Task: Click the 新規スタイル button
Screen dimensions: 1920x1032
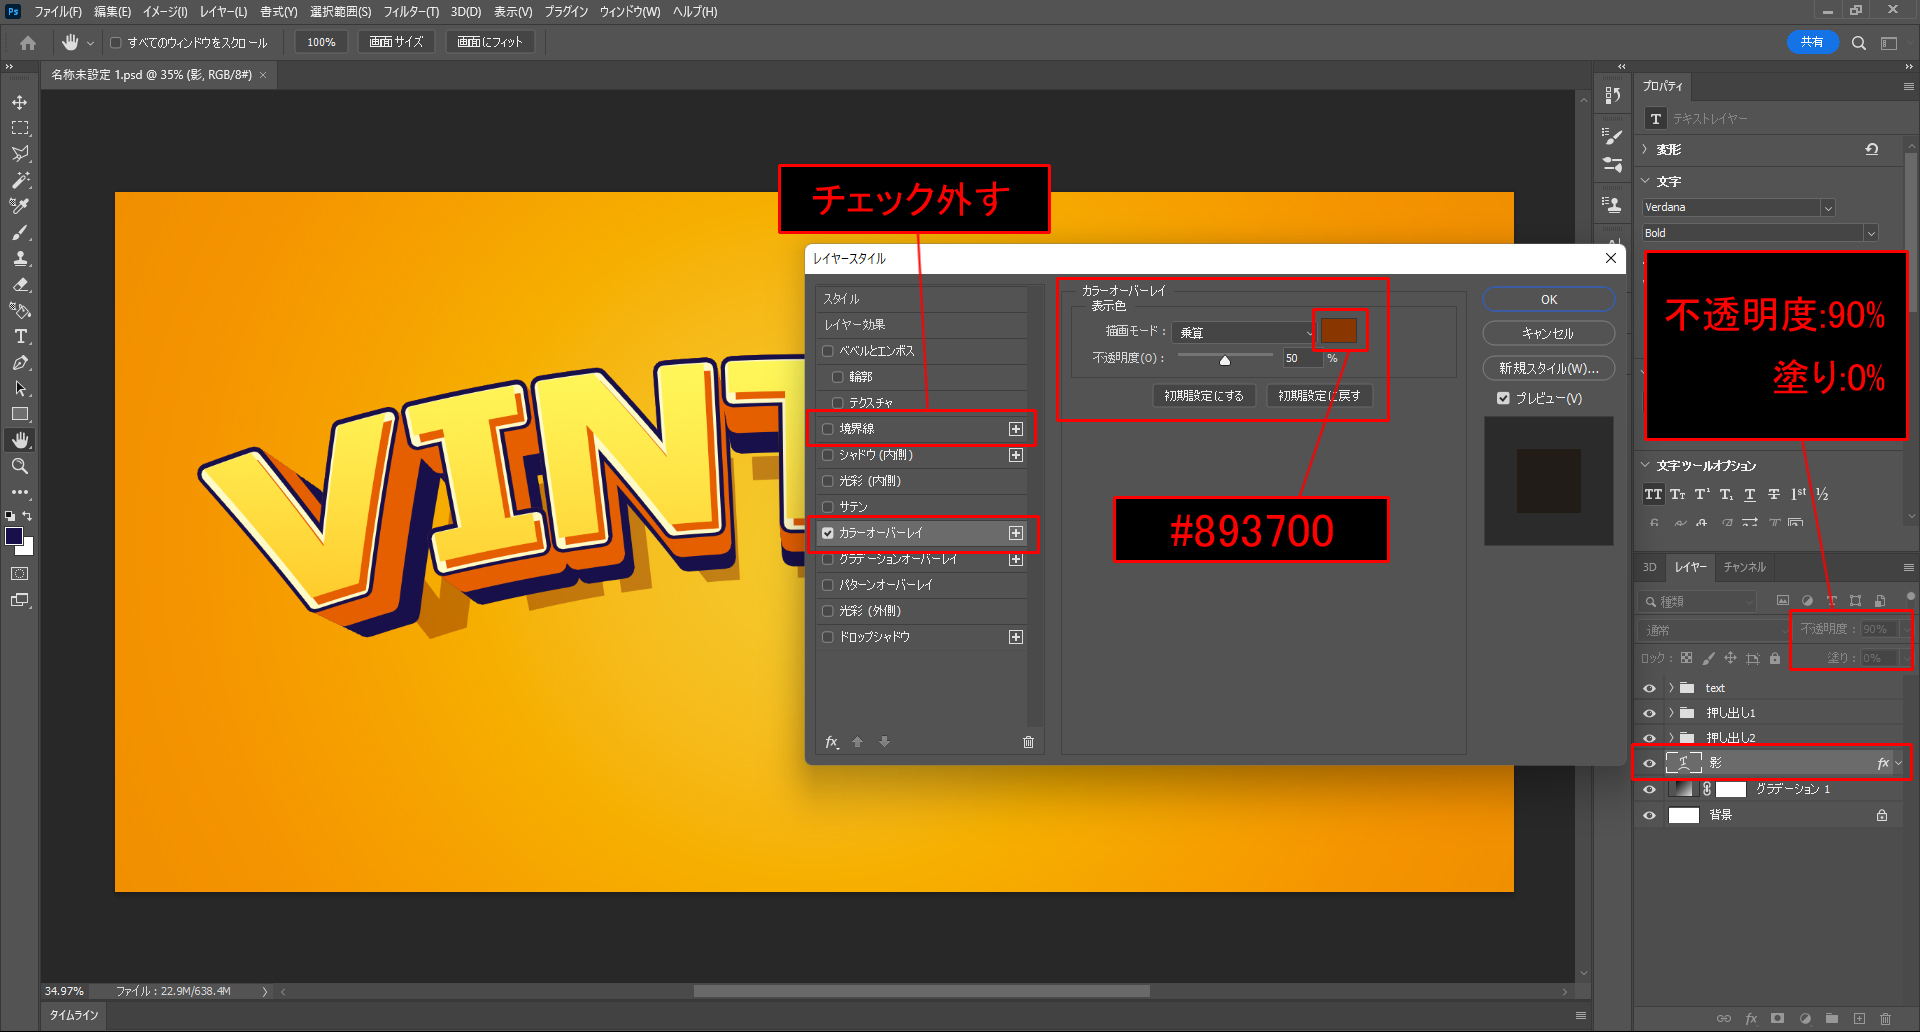Action: tap(1548, 368)
